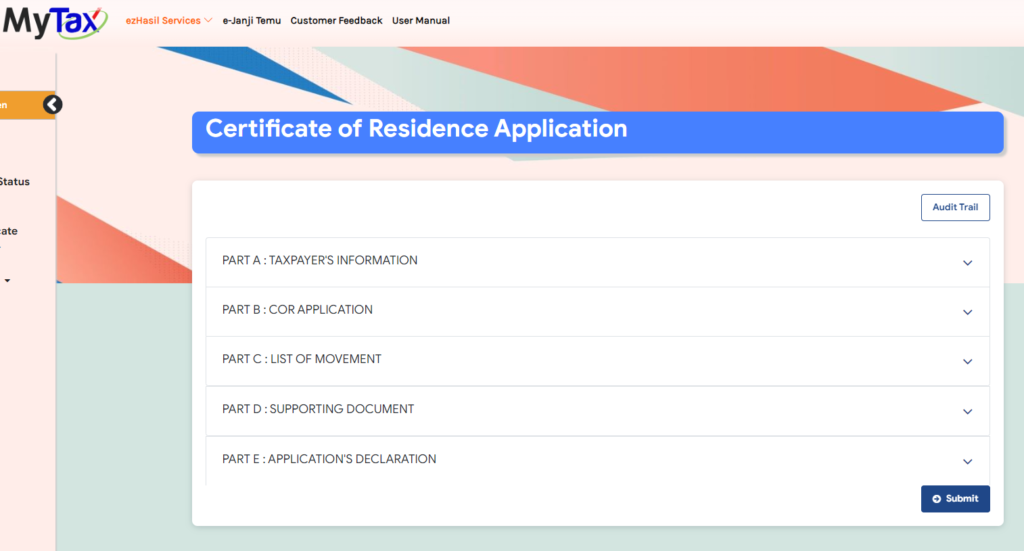Click the Audit Trail button
The height and width of the screenshot is (551, 1024).
click(x=955, y=207)
